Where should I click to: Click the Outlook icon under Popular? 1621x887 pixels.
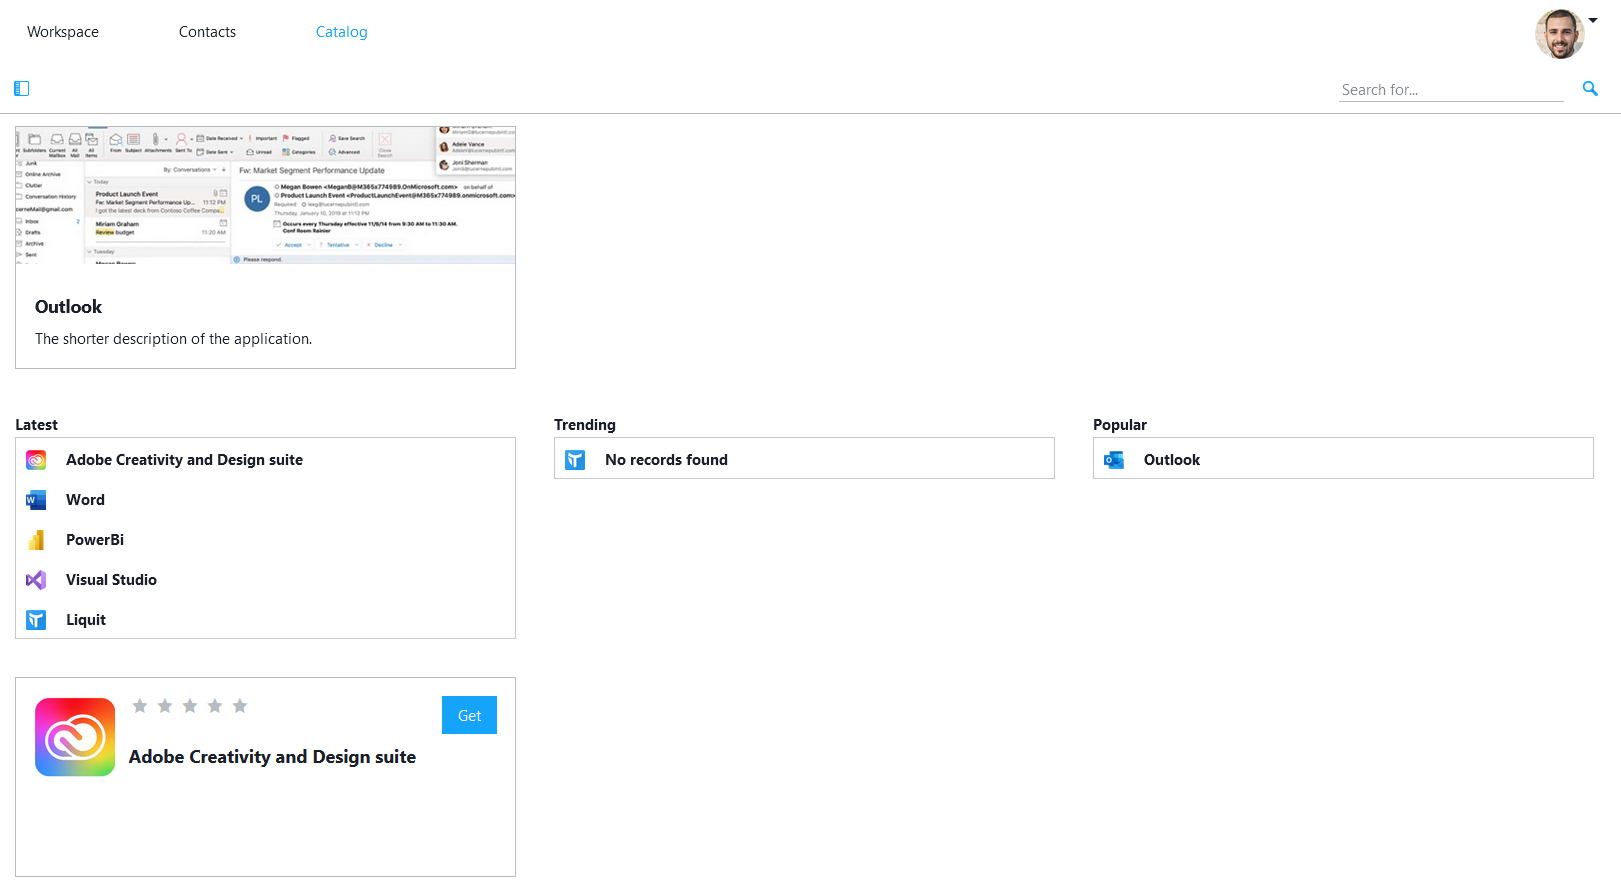point(1114,460)
